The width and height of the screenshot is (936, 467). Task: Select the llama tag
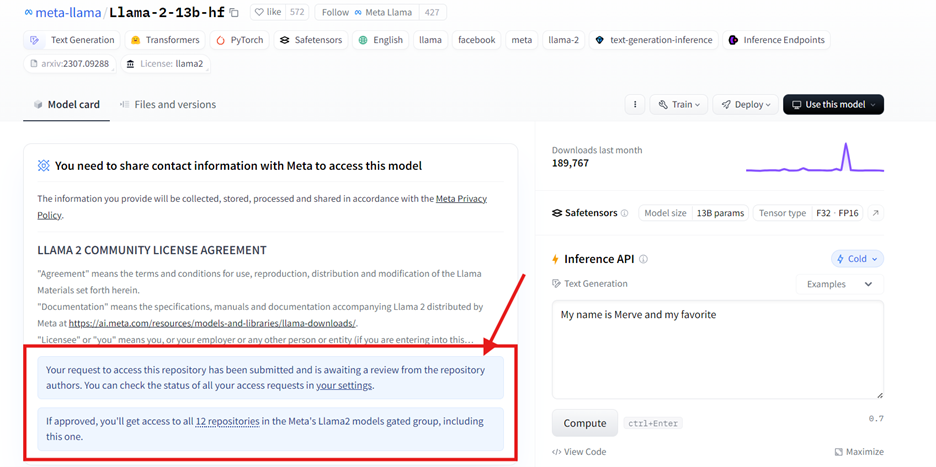coord(430,40)
